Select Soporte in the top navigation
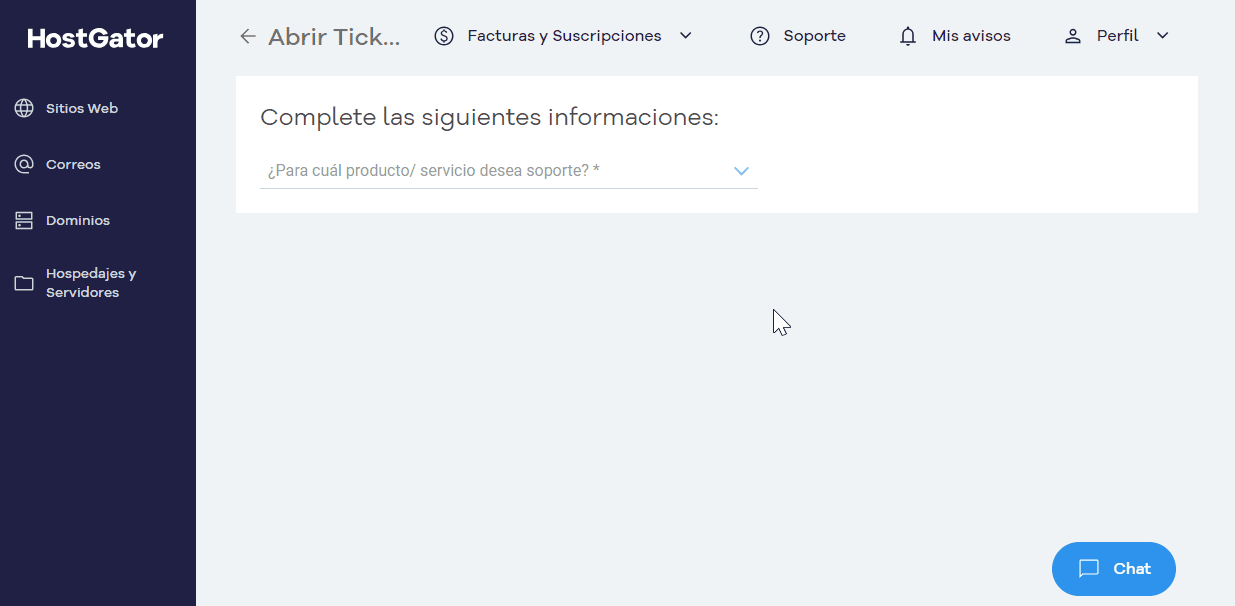The height and width of the screenshot is (606, 1235). [814, 35]
